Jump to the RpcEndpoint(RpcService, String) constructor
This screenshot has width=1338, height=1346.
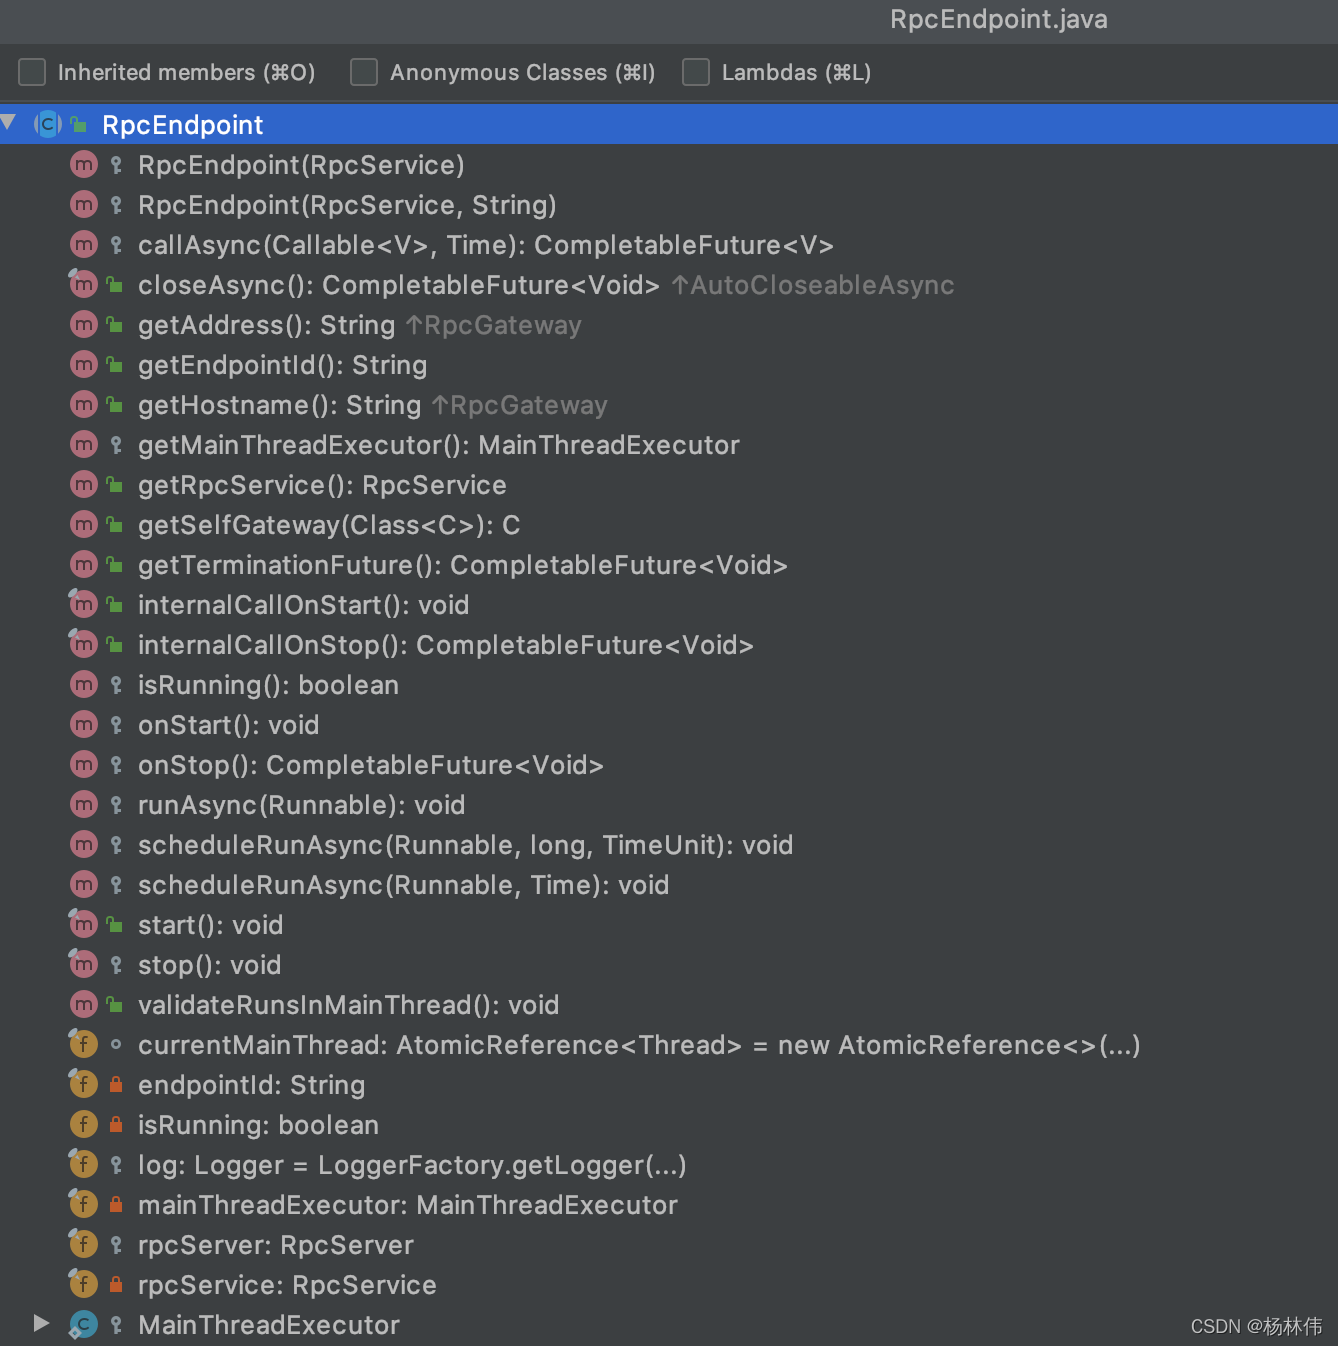pos(347,205)
